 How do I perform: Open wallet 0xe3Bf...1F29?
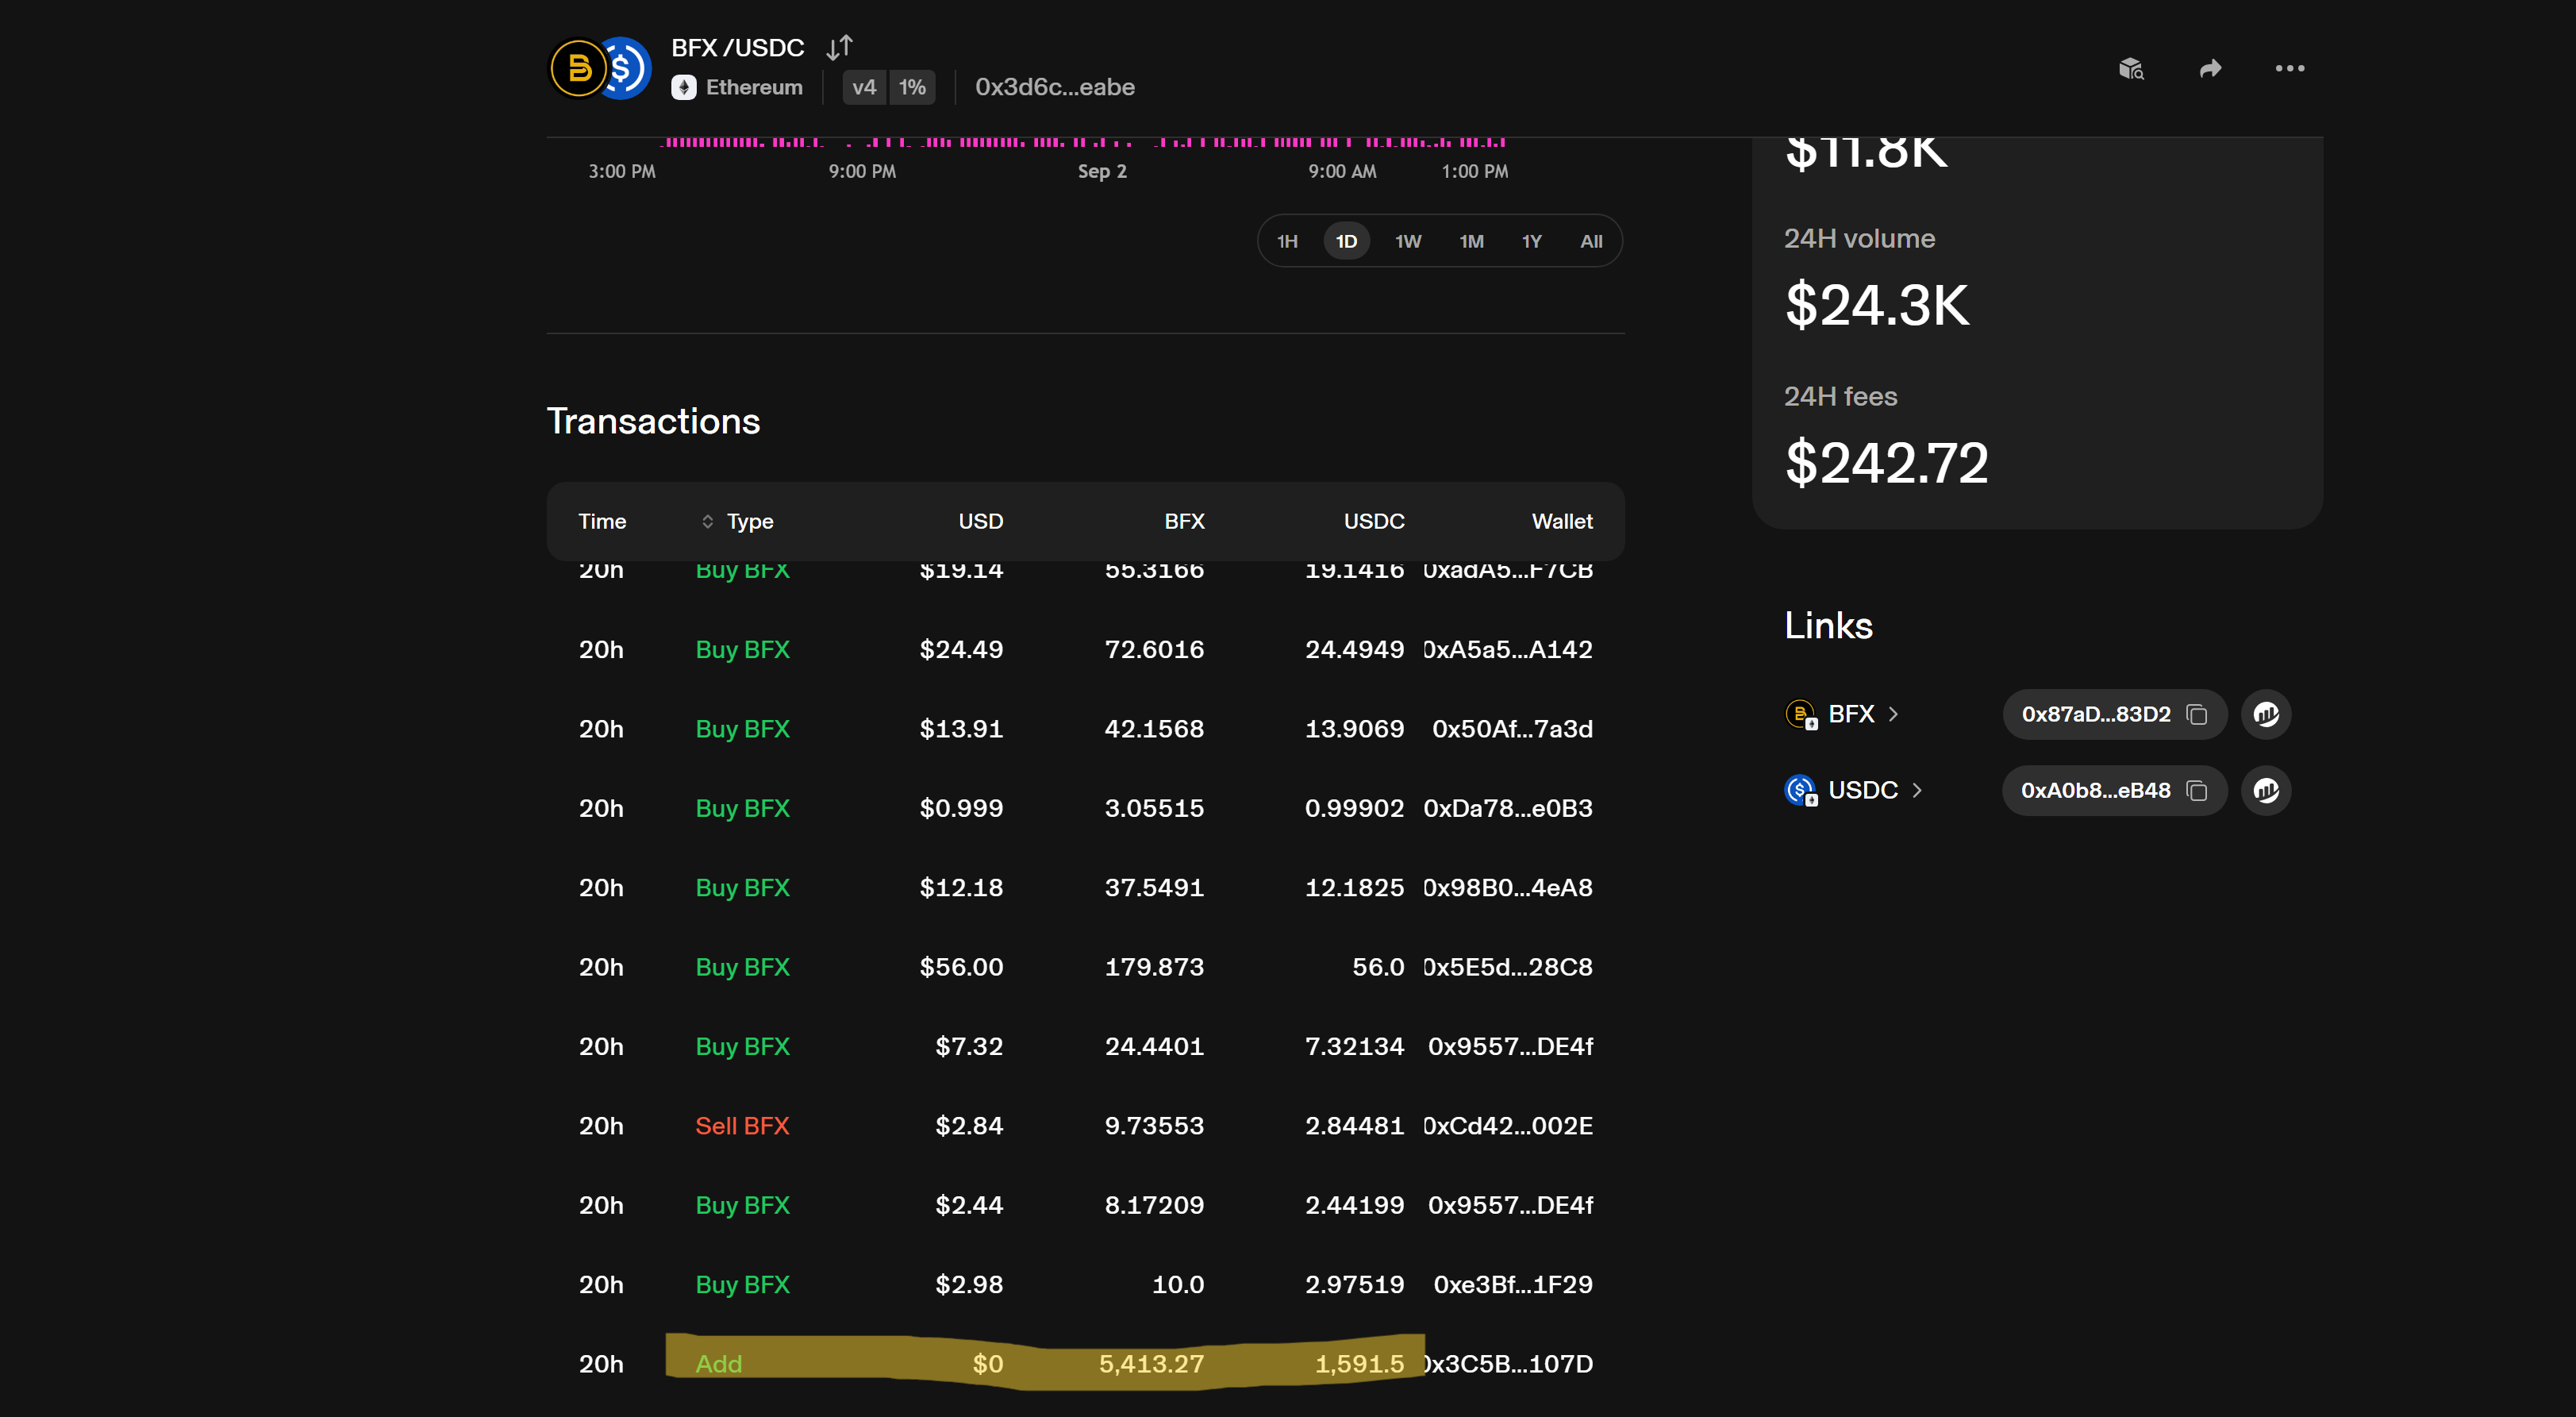tap(1513, 1285)
